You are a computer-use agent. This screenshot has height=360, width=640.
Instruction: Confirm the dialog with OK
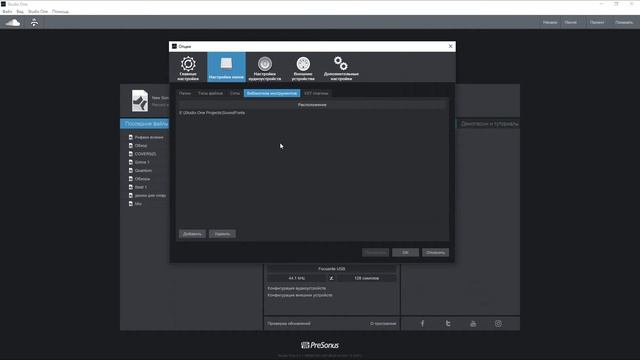[405, 253]
